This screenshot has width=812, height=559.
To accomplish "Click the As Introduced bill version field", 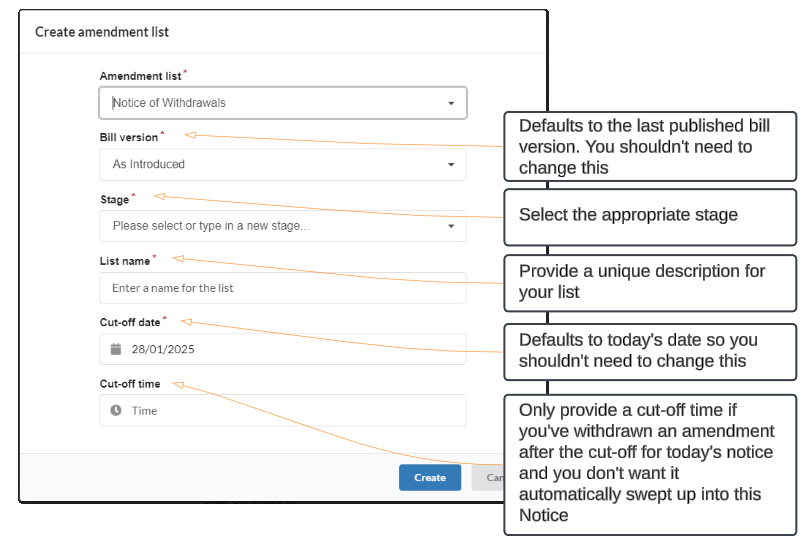I will tap(283, 165).
